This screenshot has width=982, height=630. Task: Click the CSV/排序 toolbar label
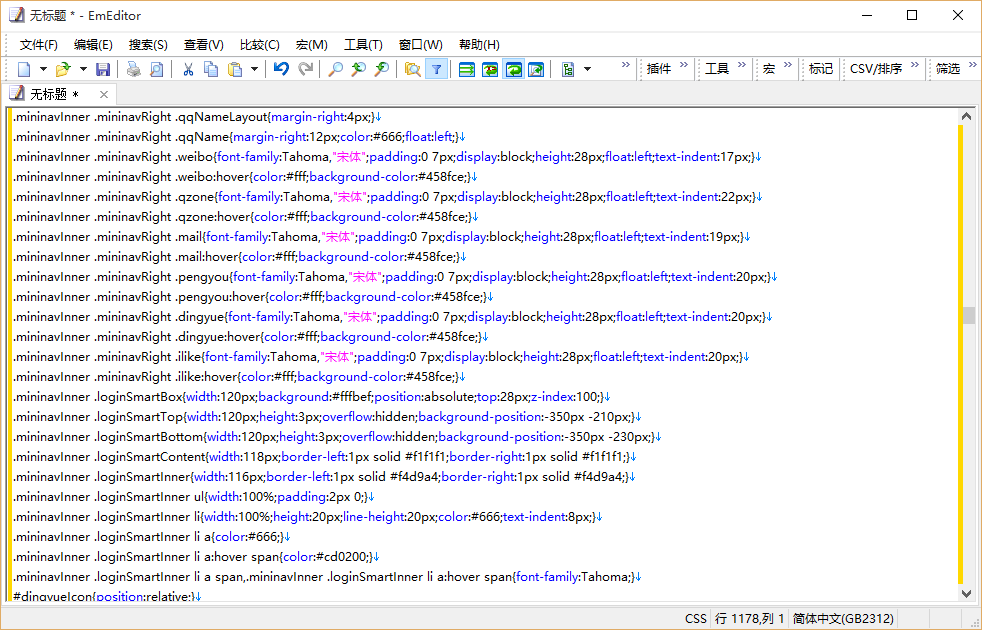pos(875,69)
